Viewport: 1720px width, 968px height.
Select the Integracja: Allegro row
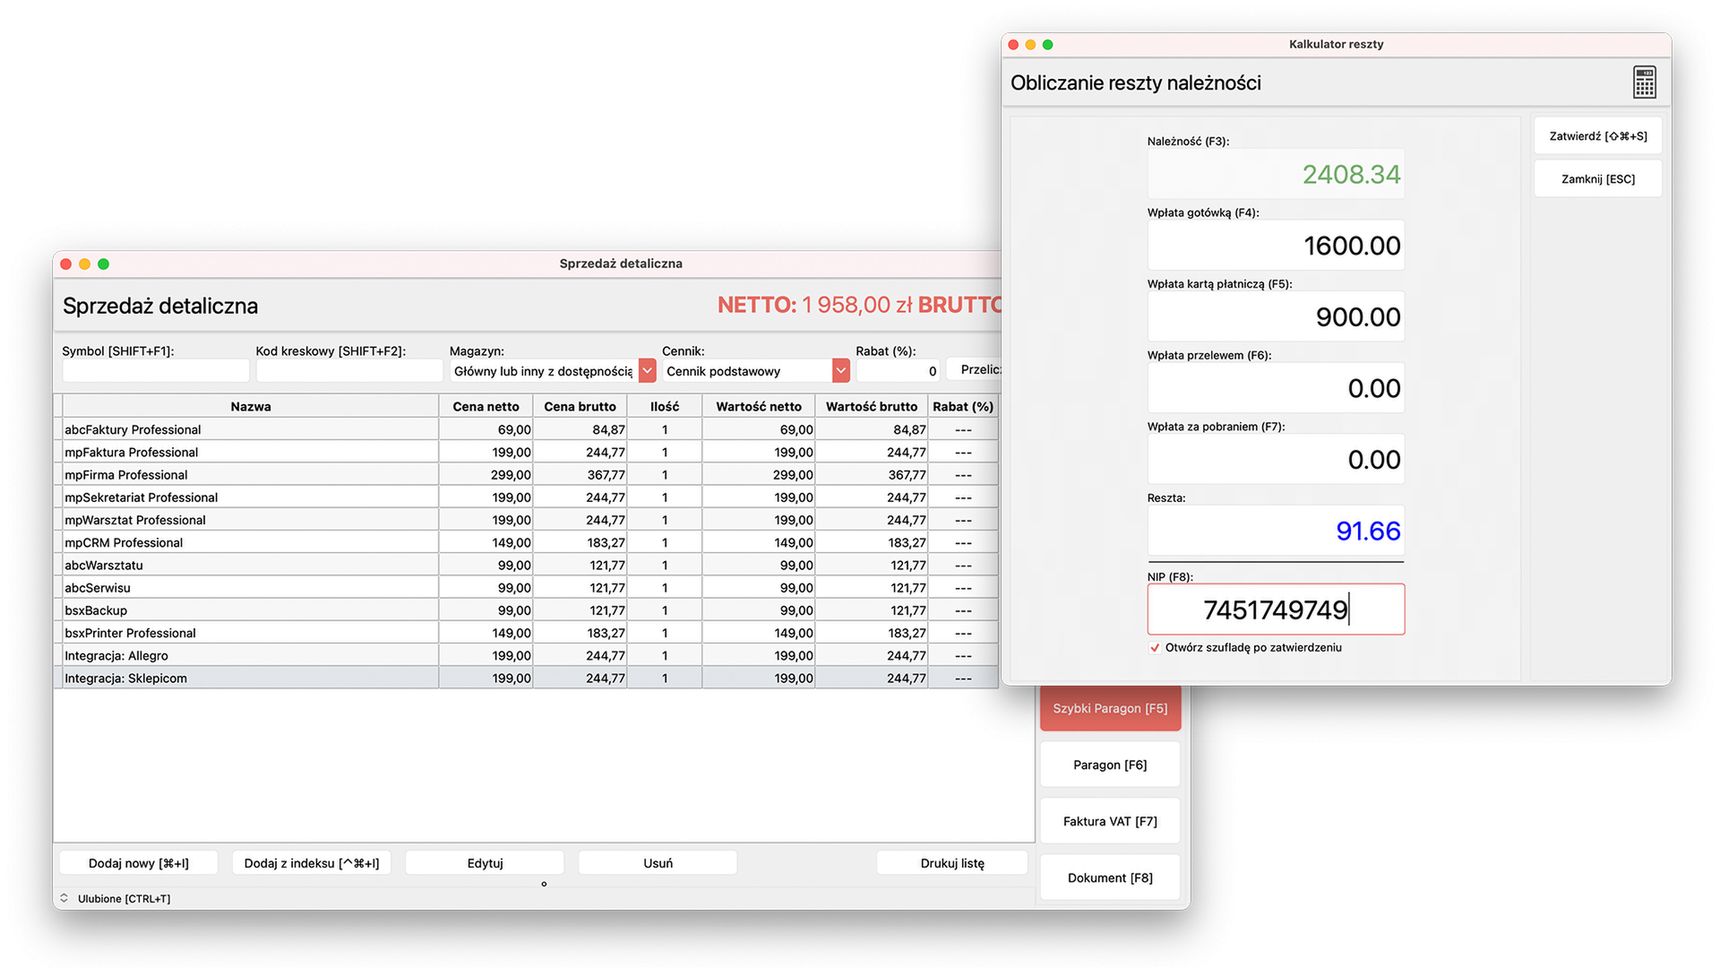click(x=526, y=656)
